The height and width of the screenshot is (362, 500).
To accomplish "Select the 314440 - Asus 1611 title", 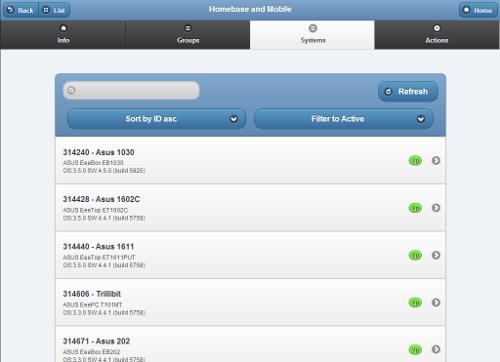I will [x=98, y=247].
